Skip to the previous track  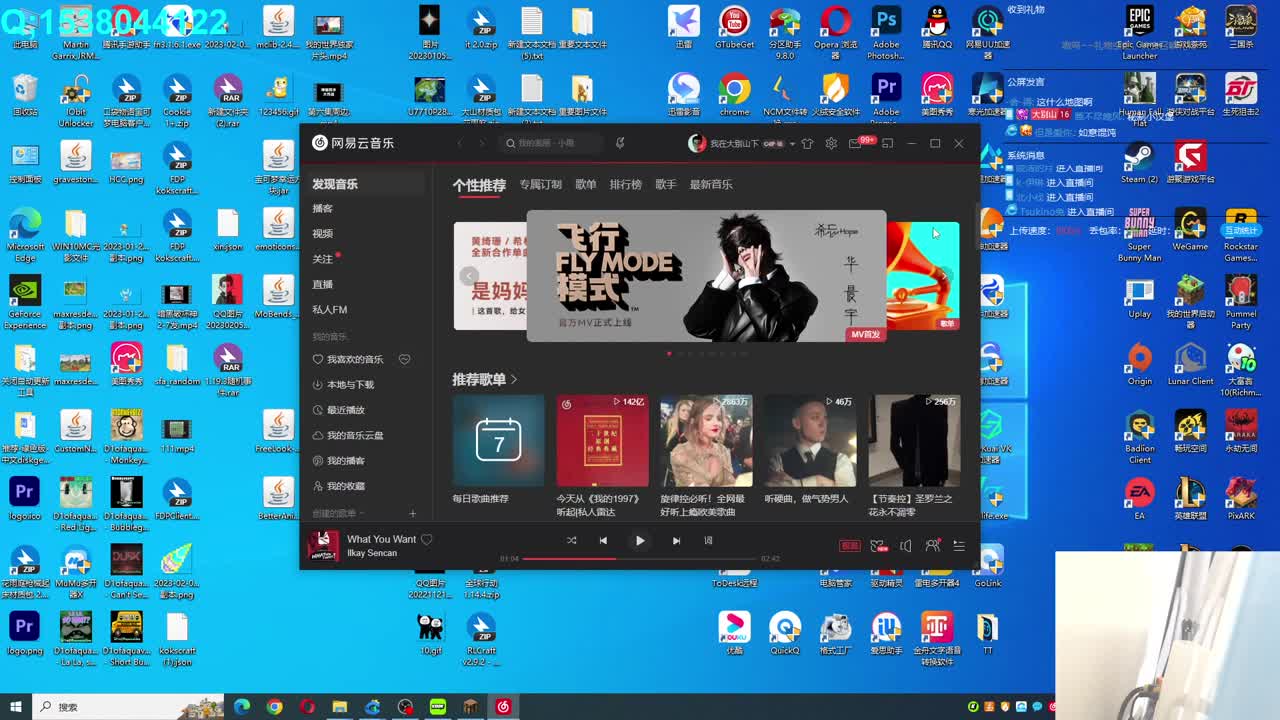603,541
